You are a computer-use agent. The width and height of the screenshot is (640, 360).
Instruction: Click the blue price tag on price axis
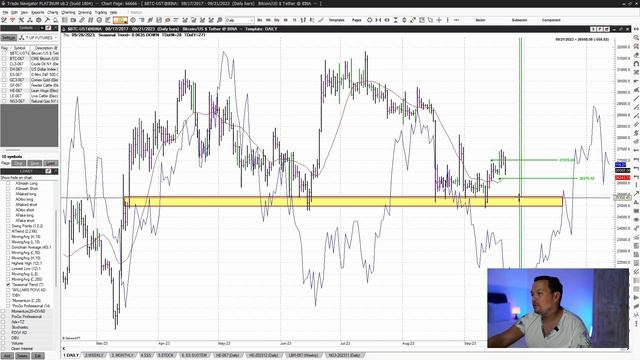click(x=620, y=164)
